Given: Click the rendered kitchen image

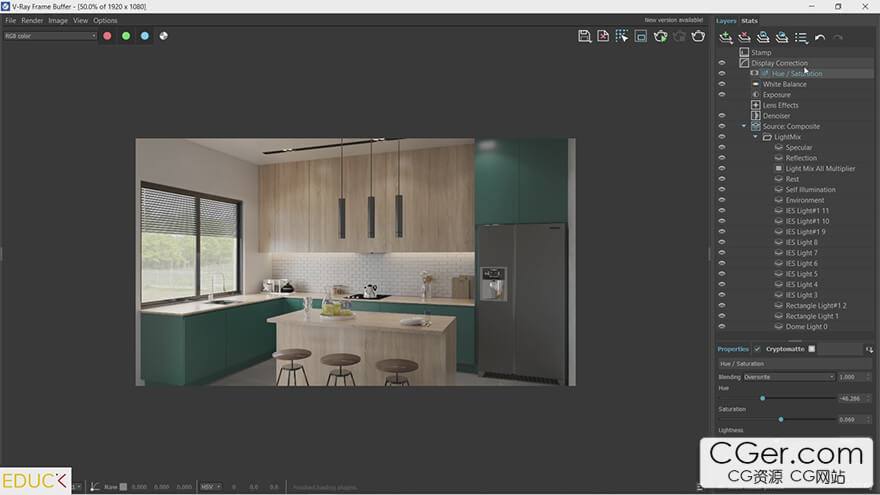Looking at the screenshot, I should click(x=355, y=262).
